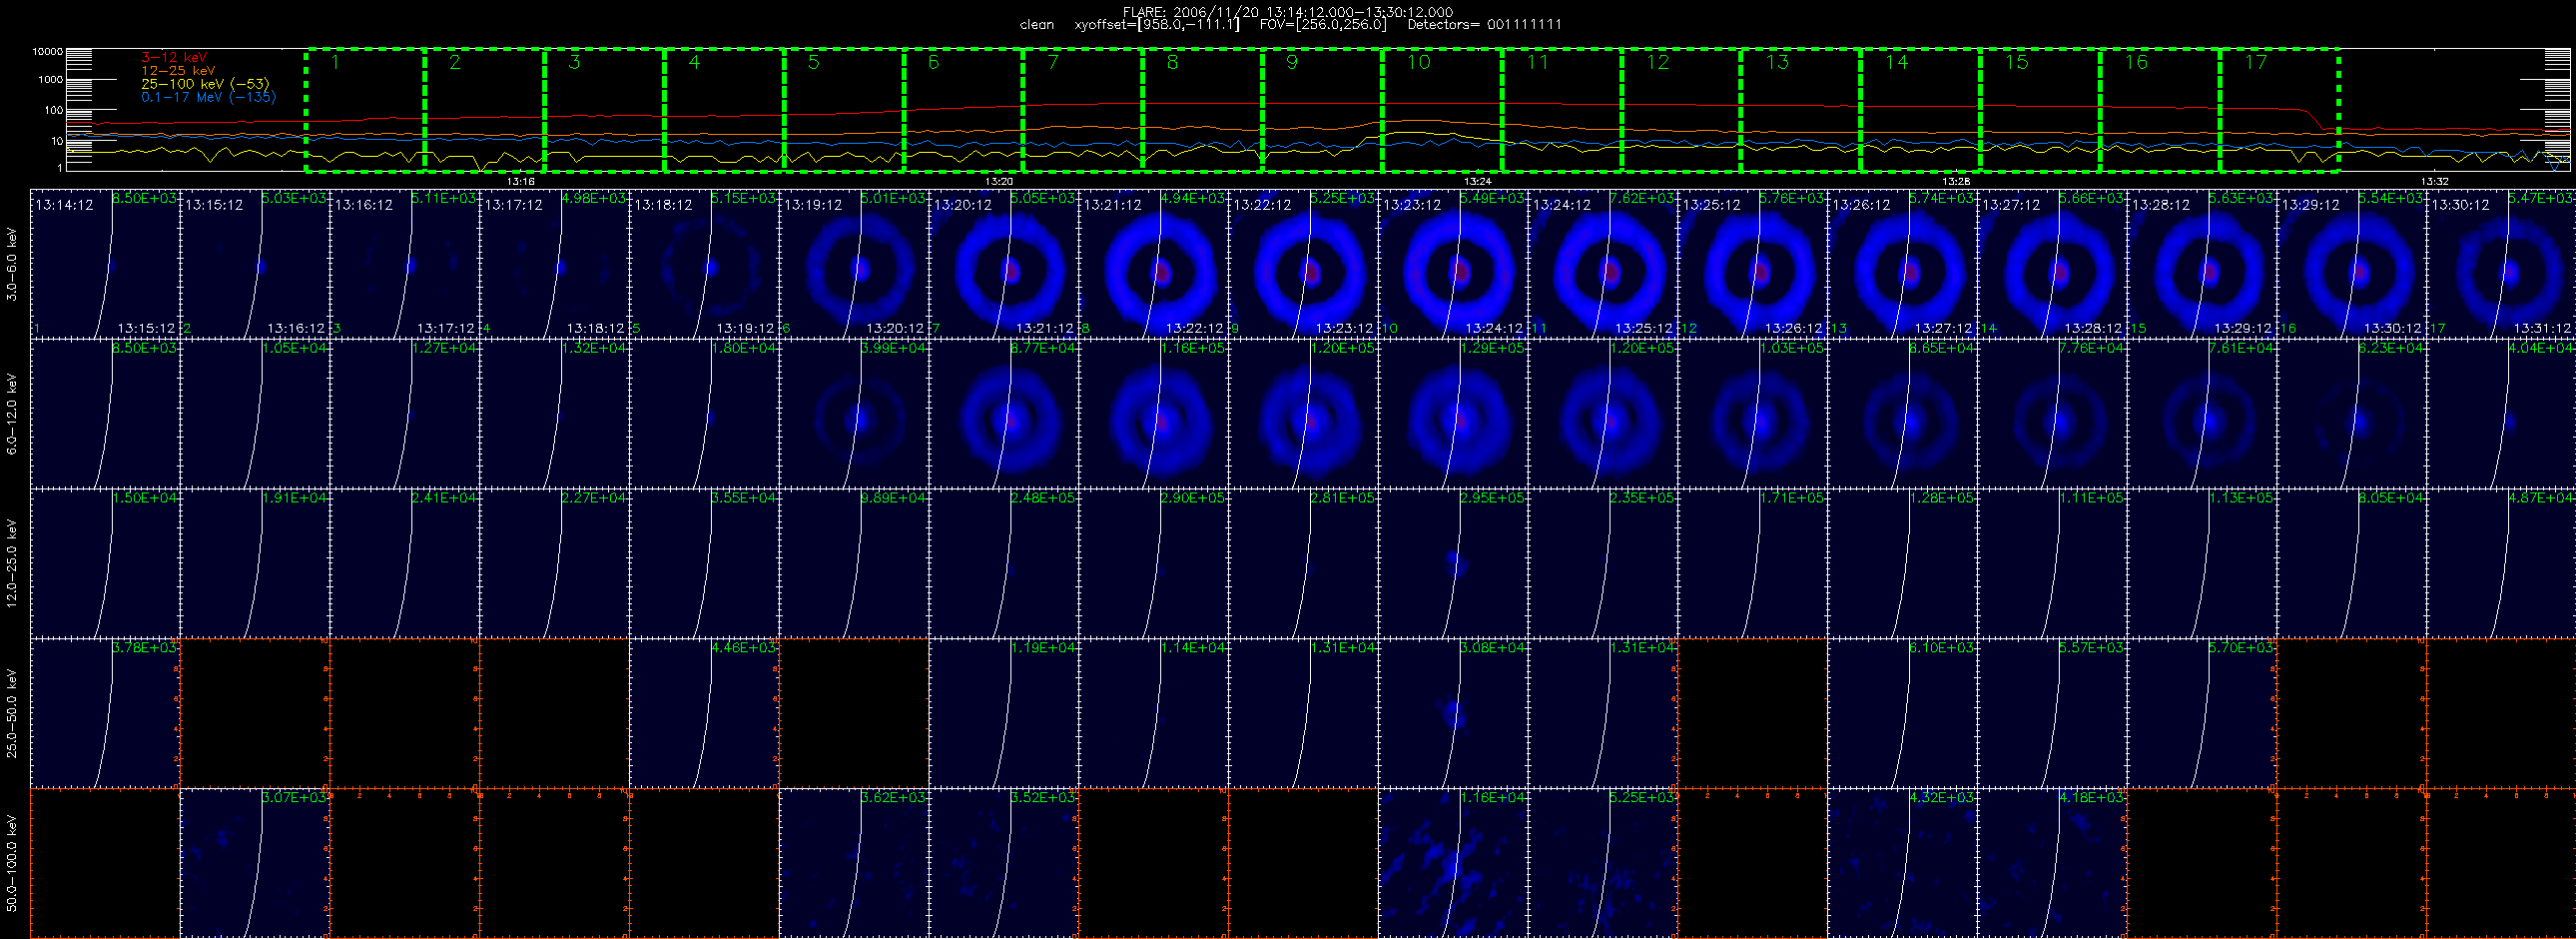
Task: Click the green "9.89E+04" peak value
Action: [x=893, y=498]
